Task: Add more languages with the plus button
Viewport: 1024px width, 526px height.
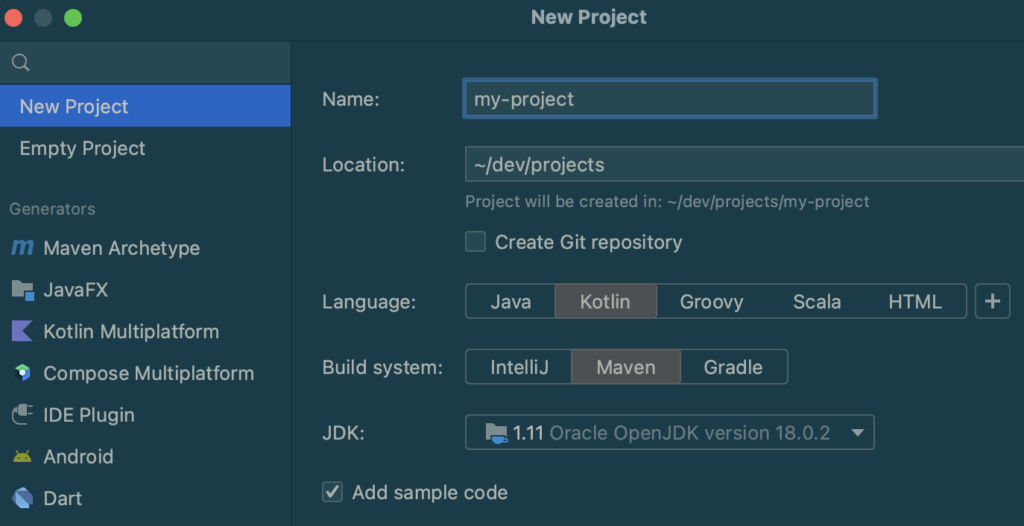Action: [992, 301]
